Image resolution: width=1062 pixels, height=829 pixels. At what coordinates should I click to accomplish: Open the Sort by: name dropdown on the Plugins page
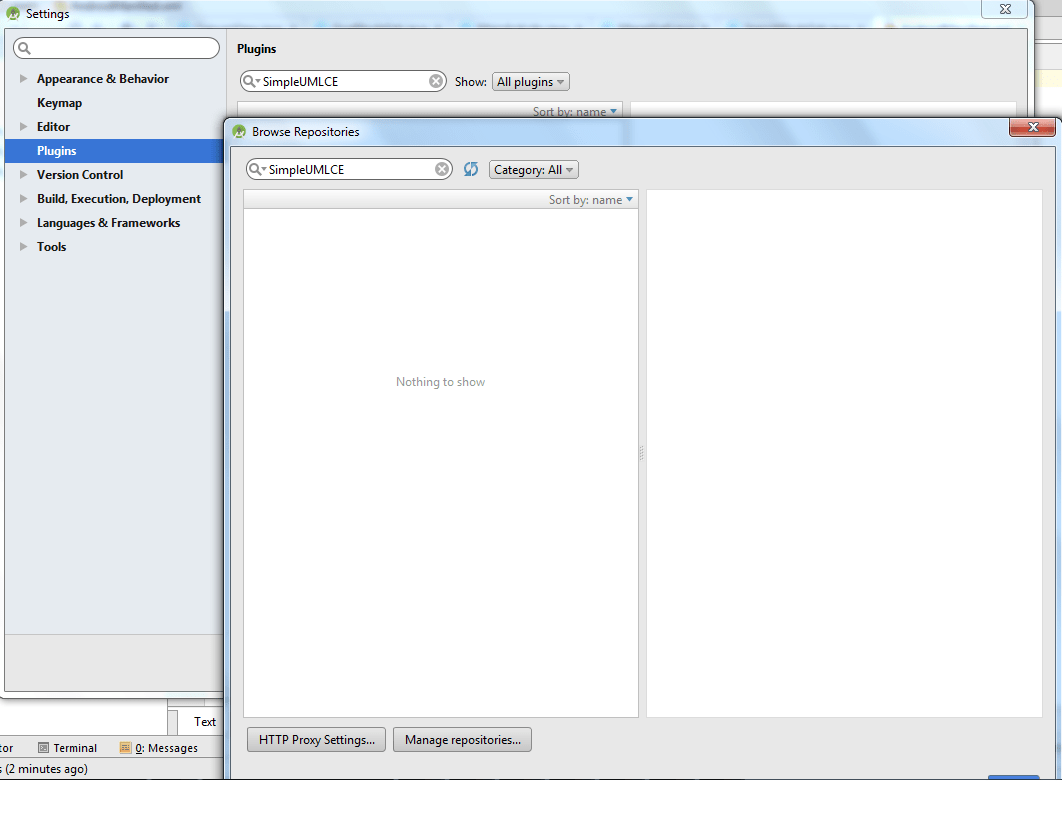point(575,111)
